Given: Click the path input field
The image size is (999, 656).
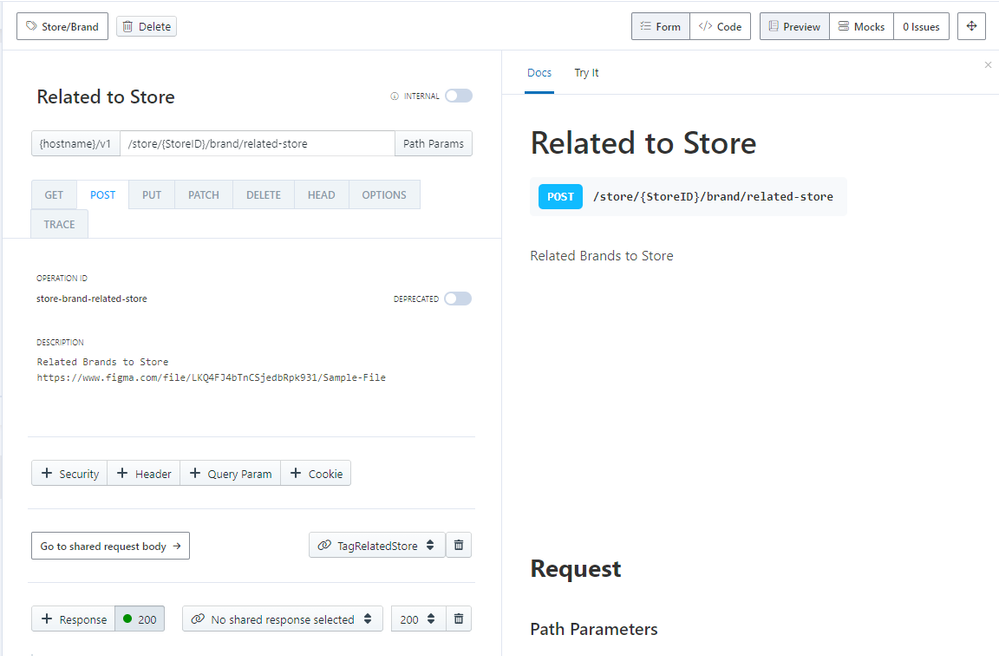Looking at the screenshot, I should (257, 144).
